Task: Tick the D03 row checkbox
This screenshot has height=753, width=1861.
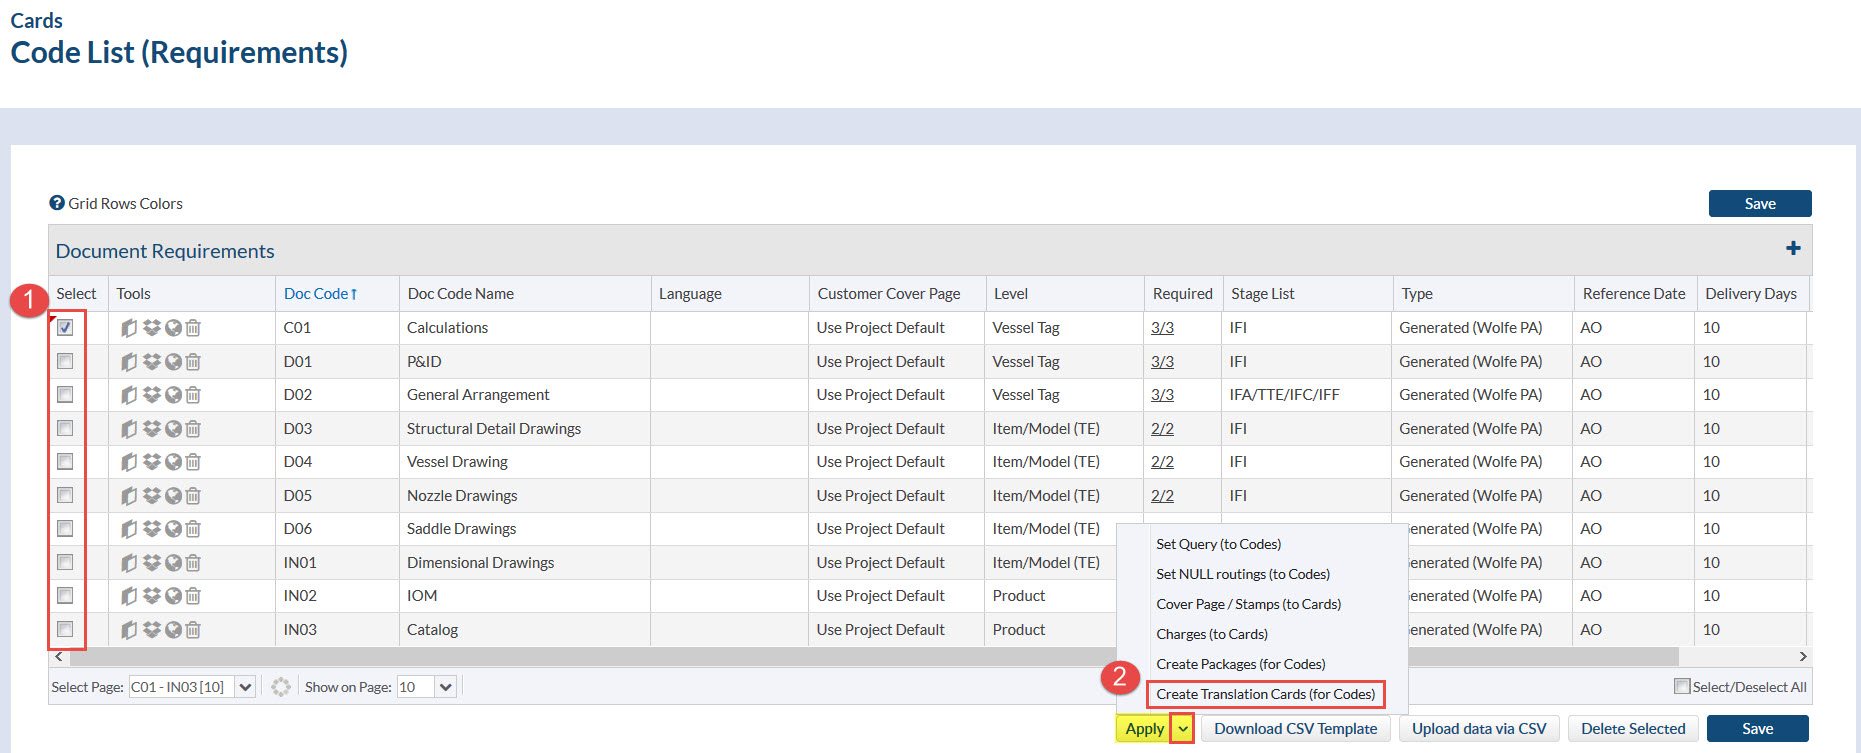Action: (x=65, y=428)
